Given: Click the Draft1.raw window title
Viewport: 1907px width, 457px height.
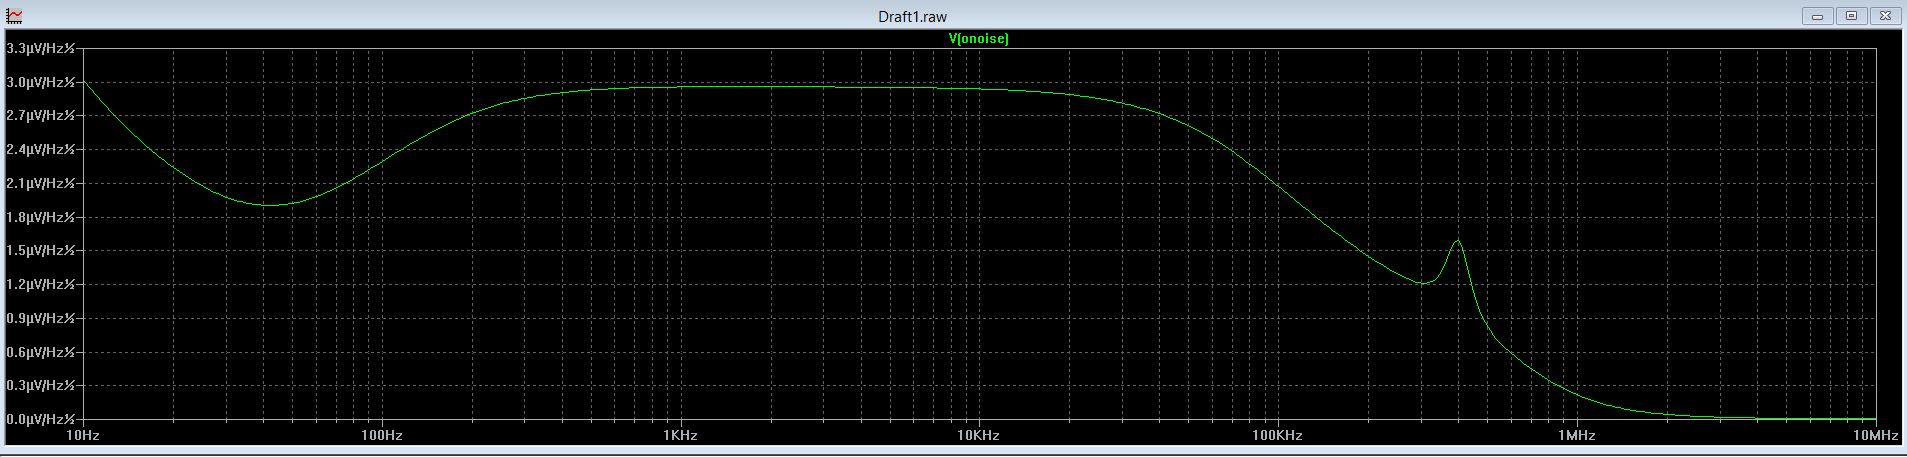Looking at the screenshot, I should tap(912, 17).
